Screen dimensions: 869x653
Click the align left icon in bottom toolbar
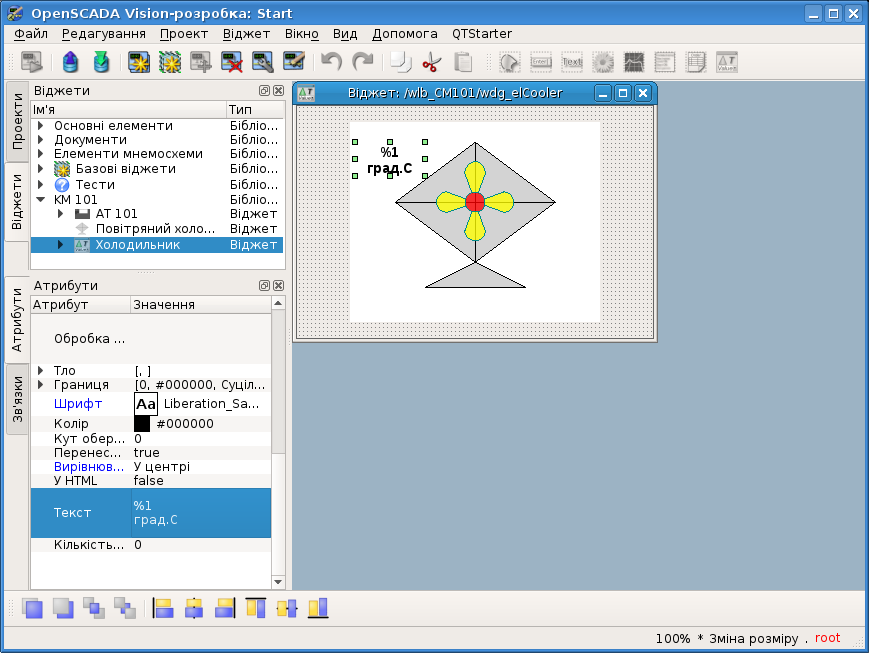tap(163, 608)
